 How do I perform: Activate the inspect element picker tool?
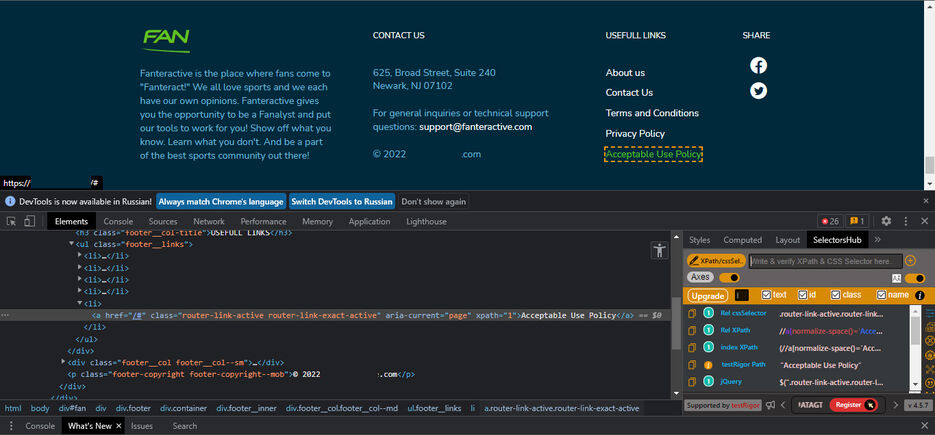[12, 221]
